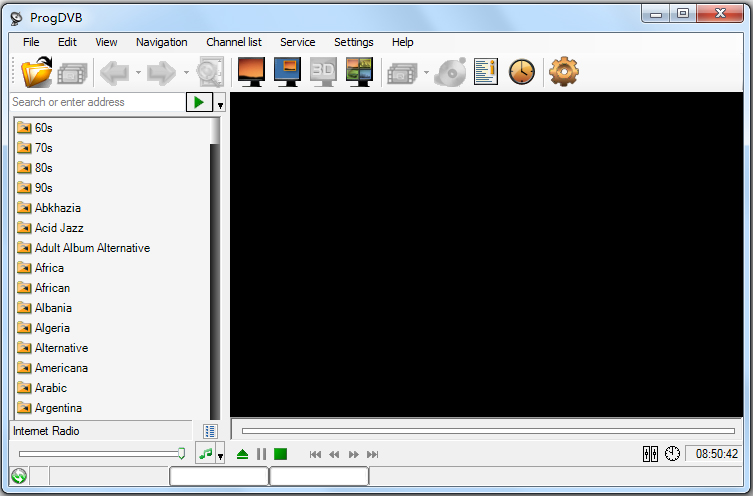
Task: Open the Service menu
Action: pyautogui.click(x=297, y=42)
